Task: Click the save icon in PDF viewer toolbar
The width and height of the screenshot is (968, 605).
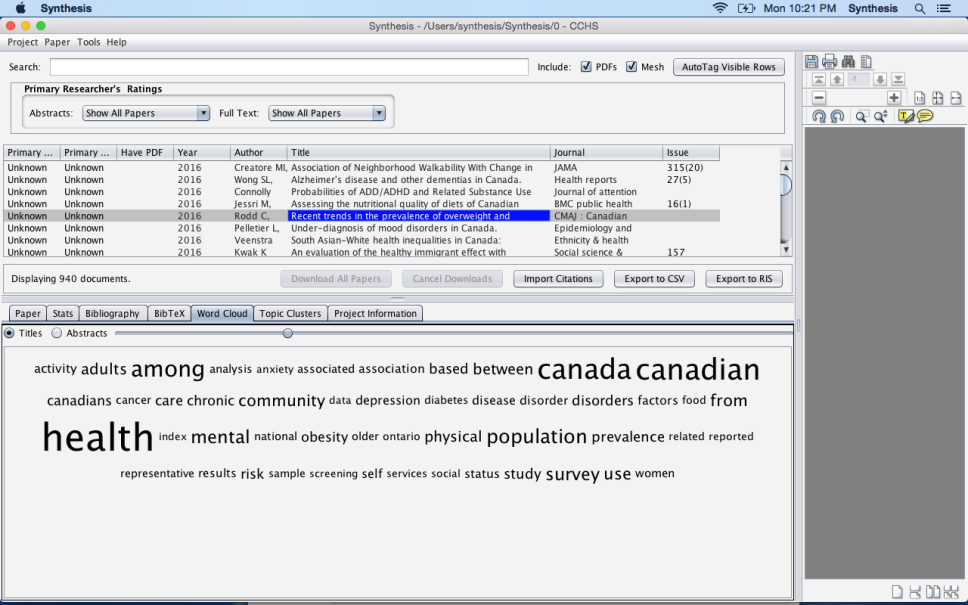Action: [x=811, y=61]
